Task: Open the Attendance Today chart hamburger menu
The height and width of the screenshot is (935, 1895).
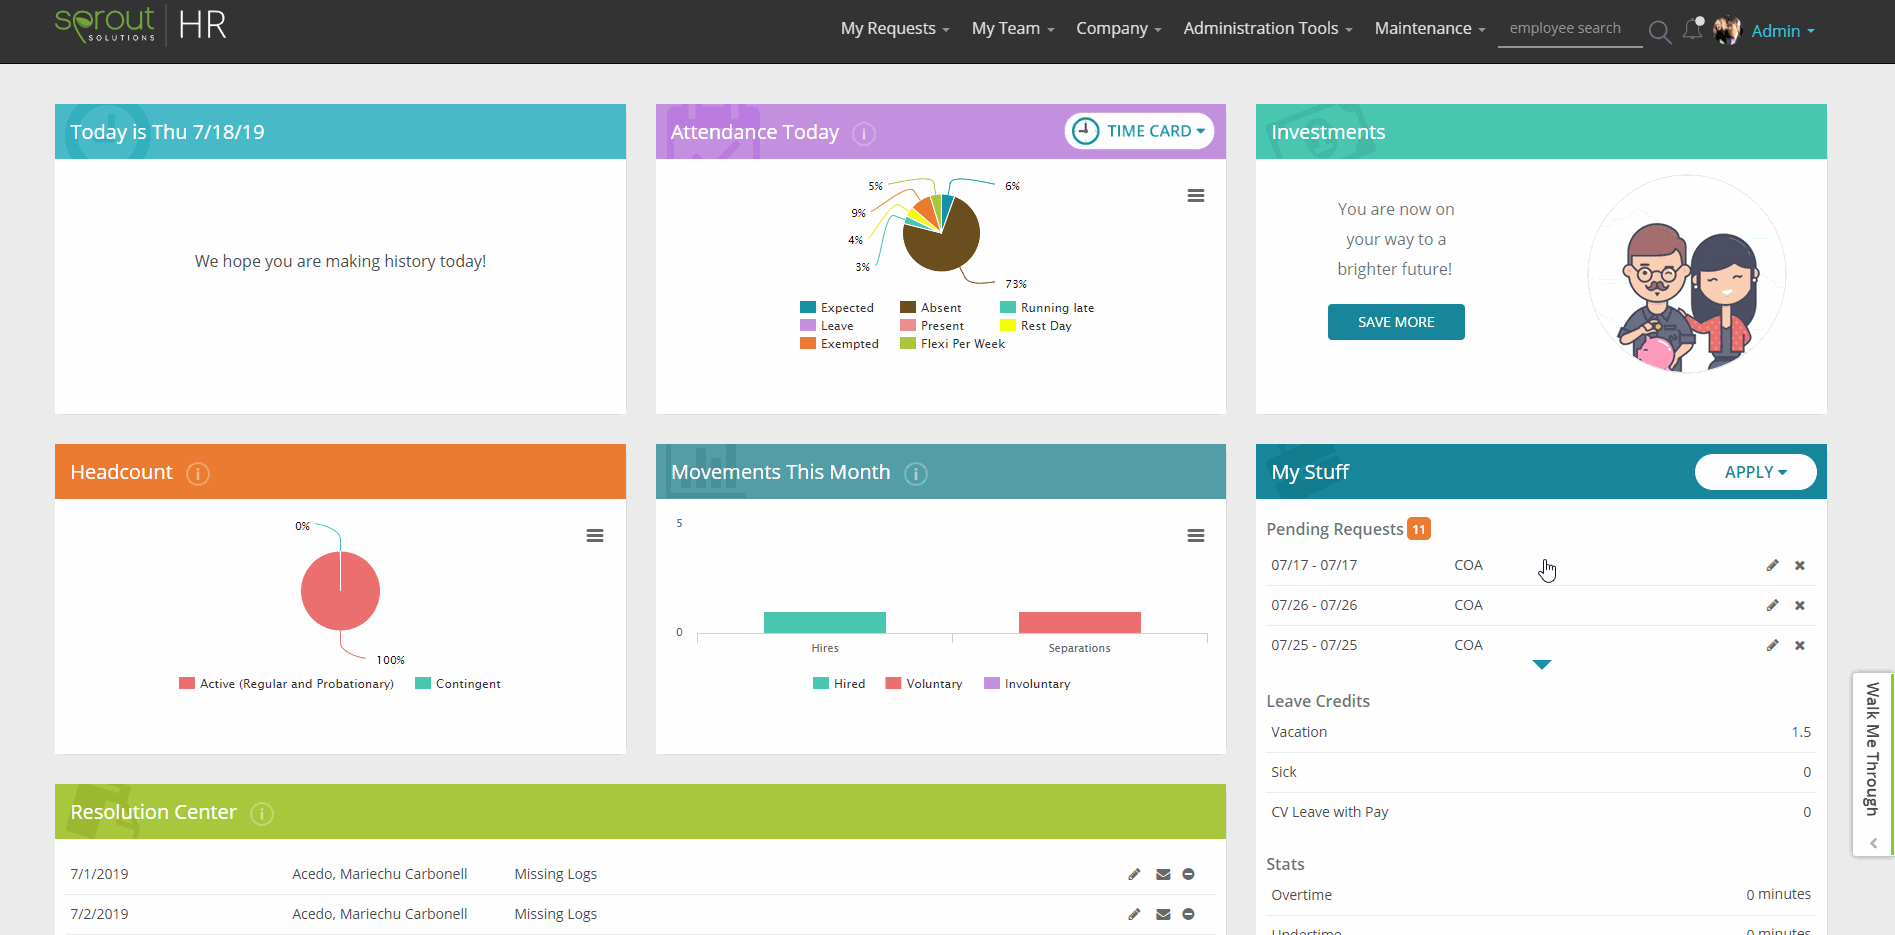Action: coord(1195,194)
